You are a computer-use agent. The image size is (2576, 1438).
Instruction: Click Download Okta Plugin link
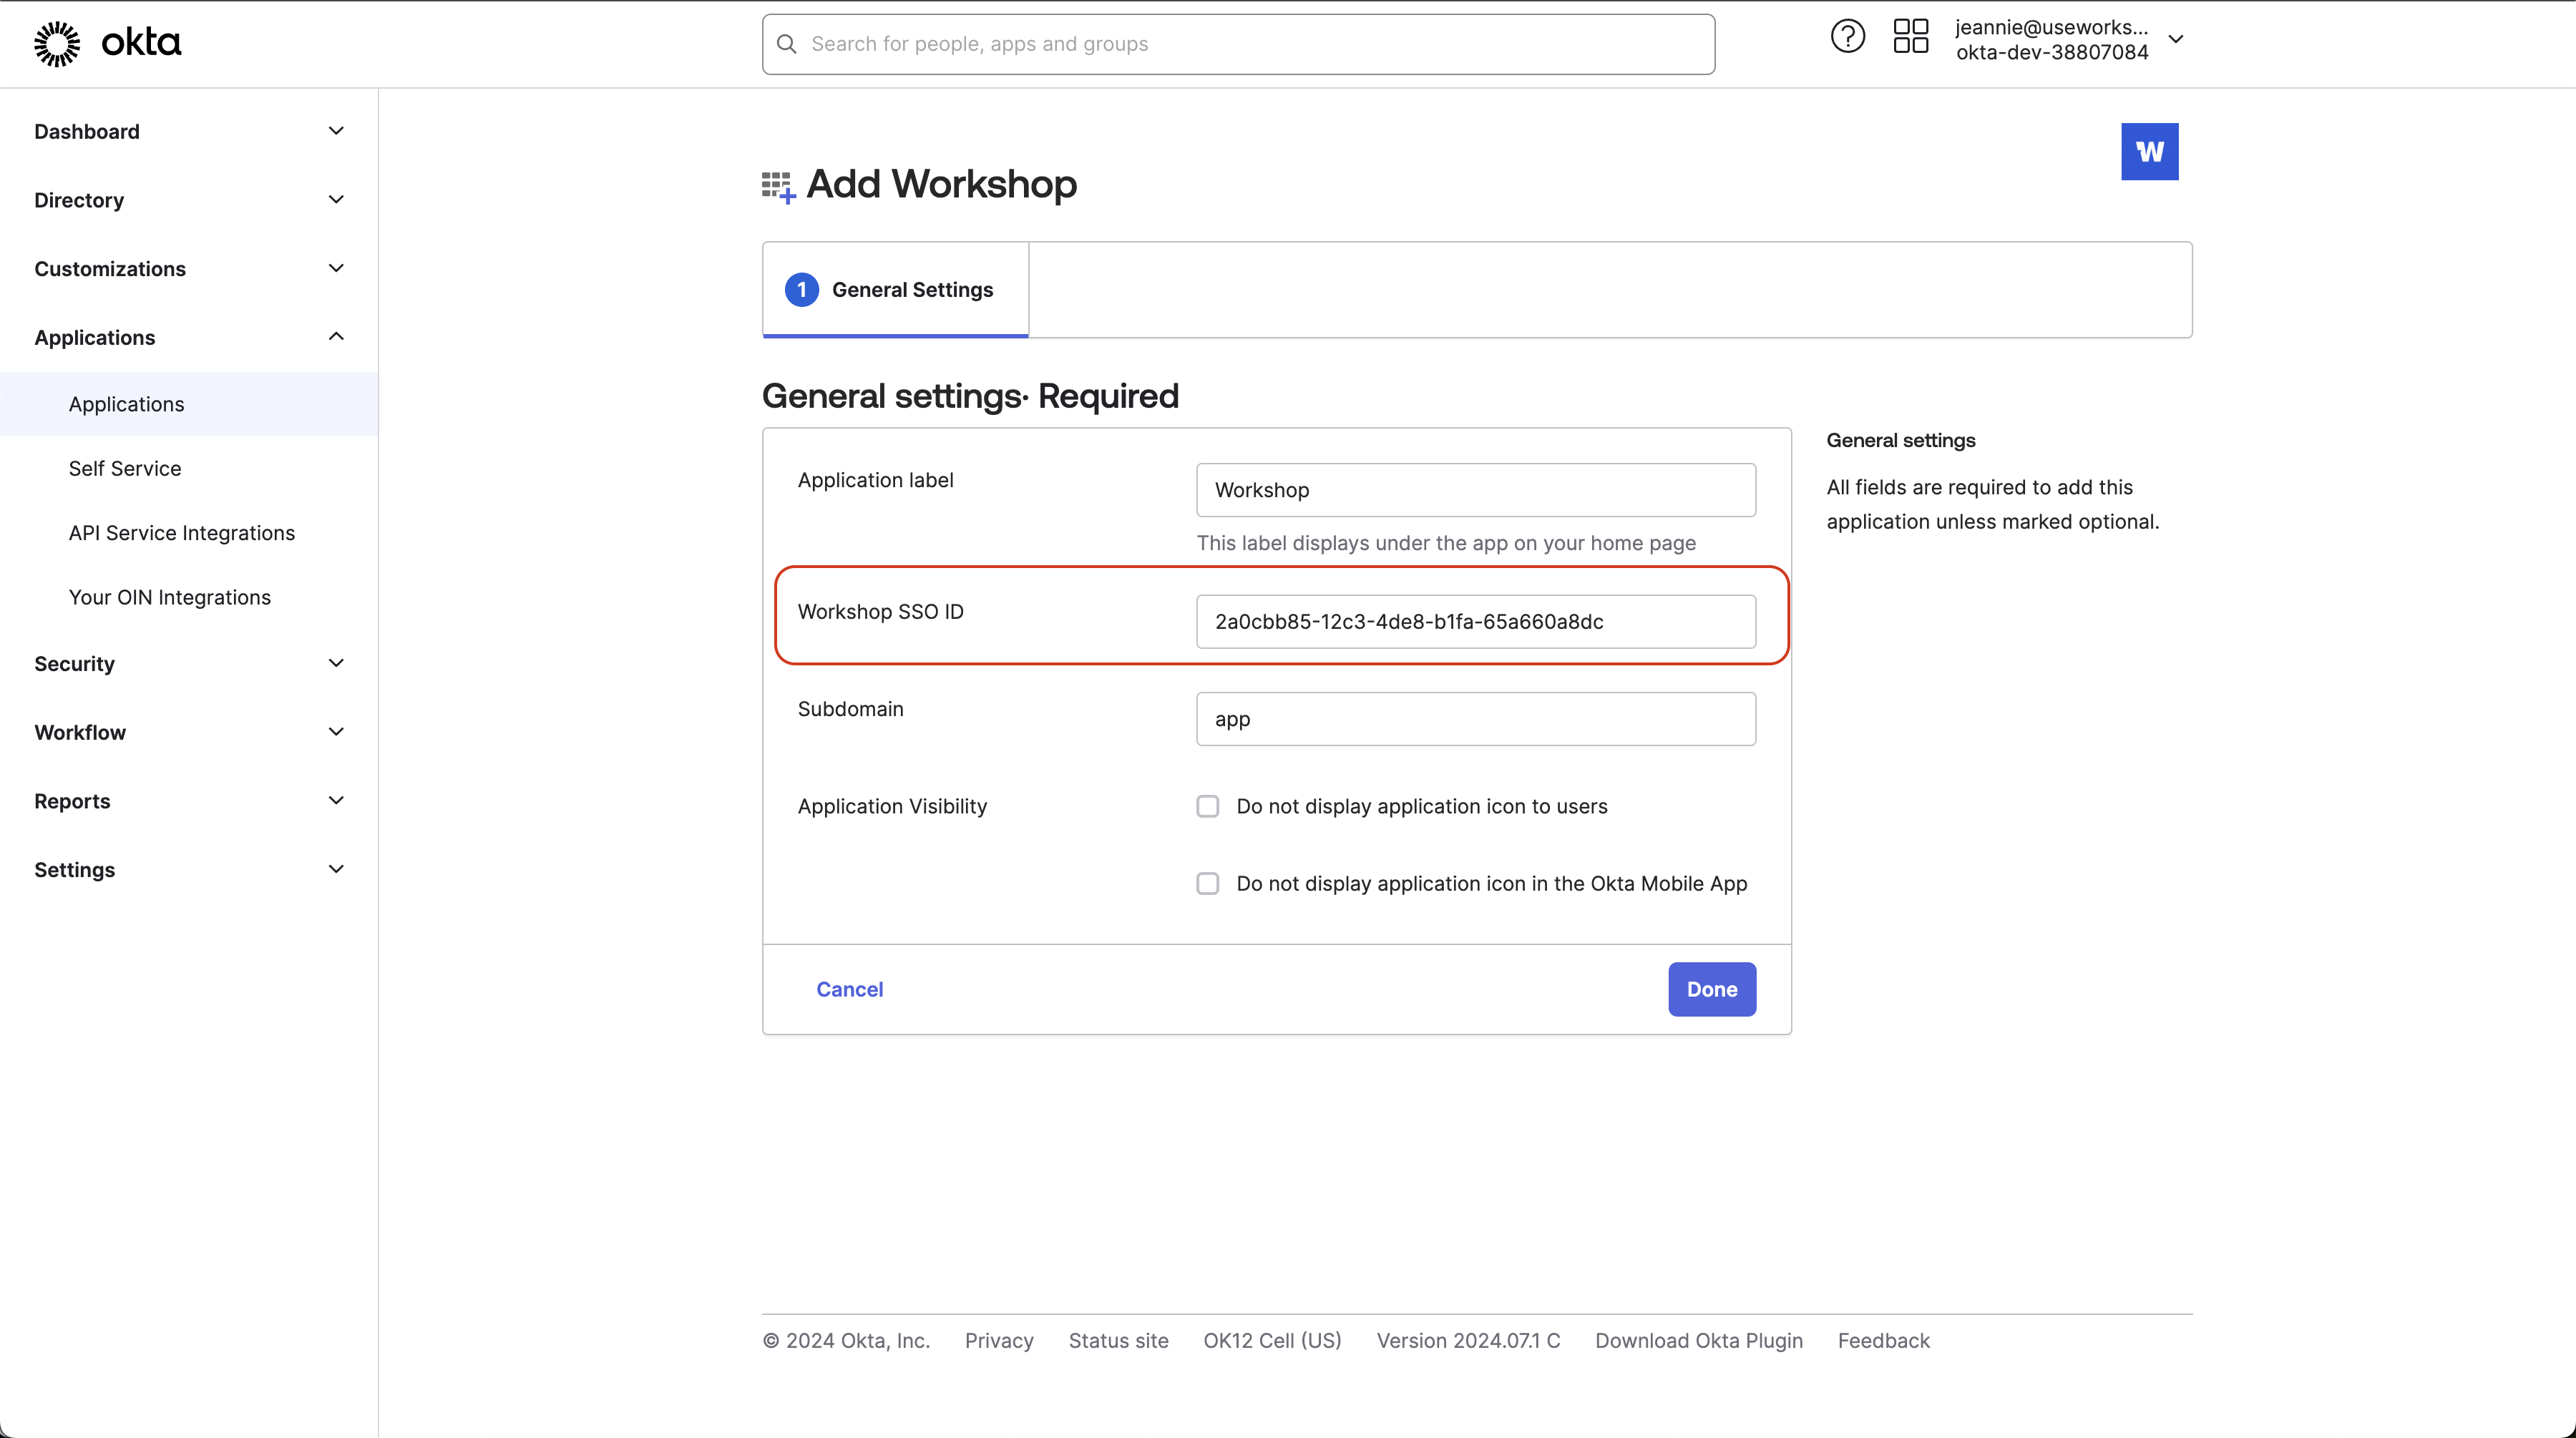[1699, 1340]
